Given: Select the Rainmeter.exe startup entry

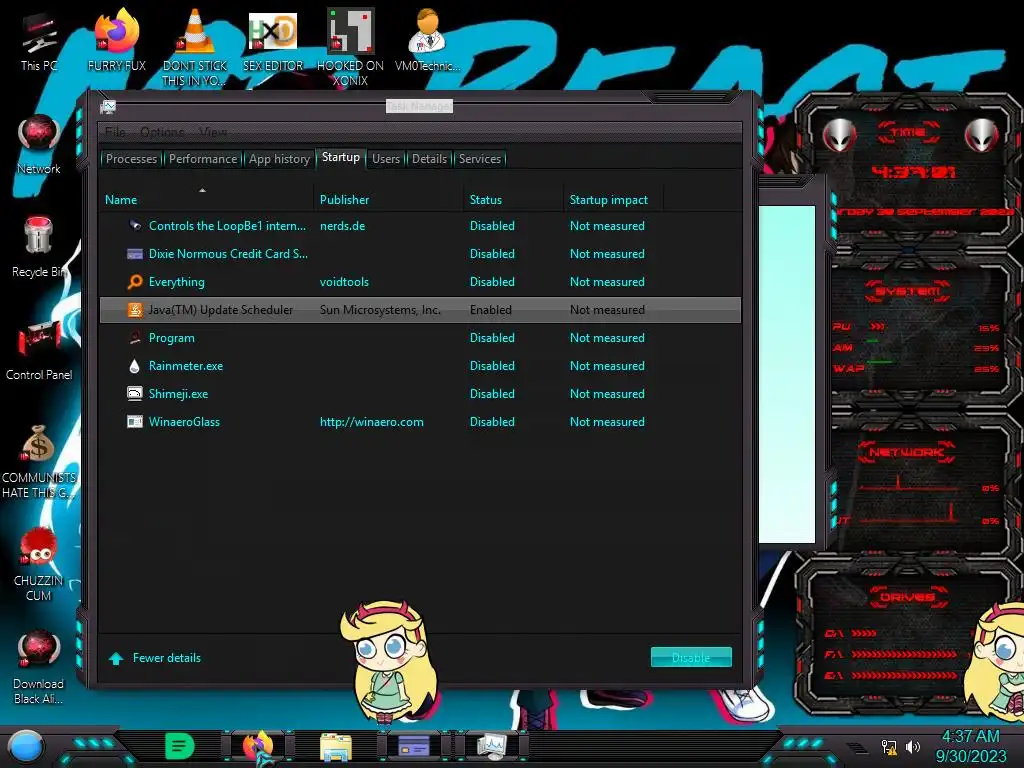Looking at the screenshot, I should click(421, 366).
